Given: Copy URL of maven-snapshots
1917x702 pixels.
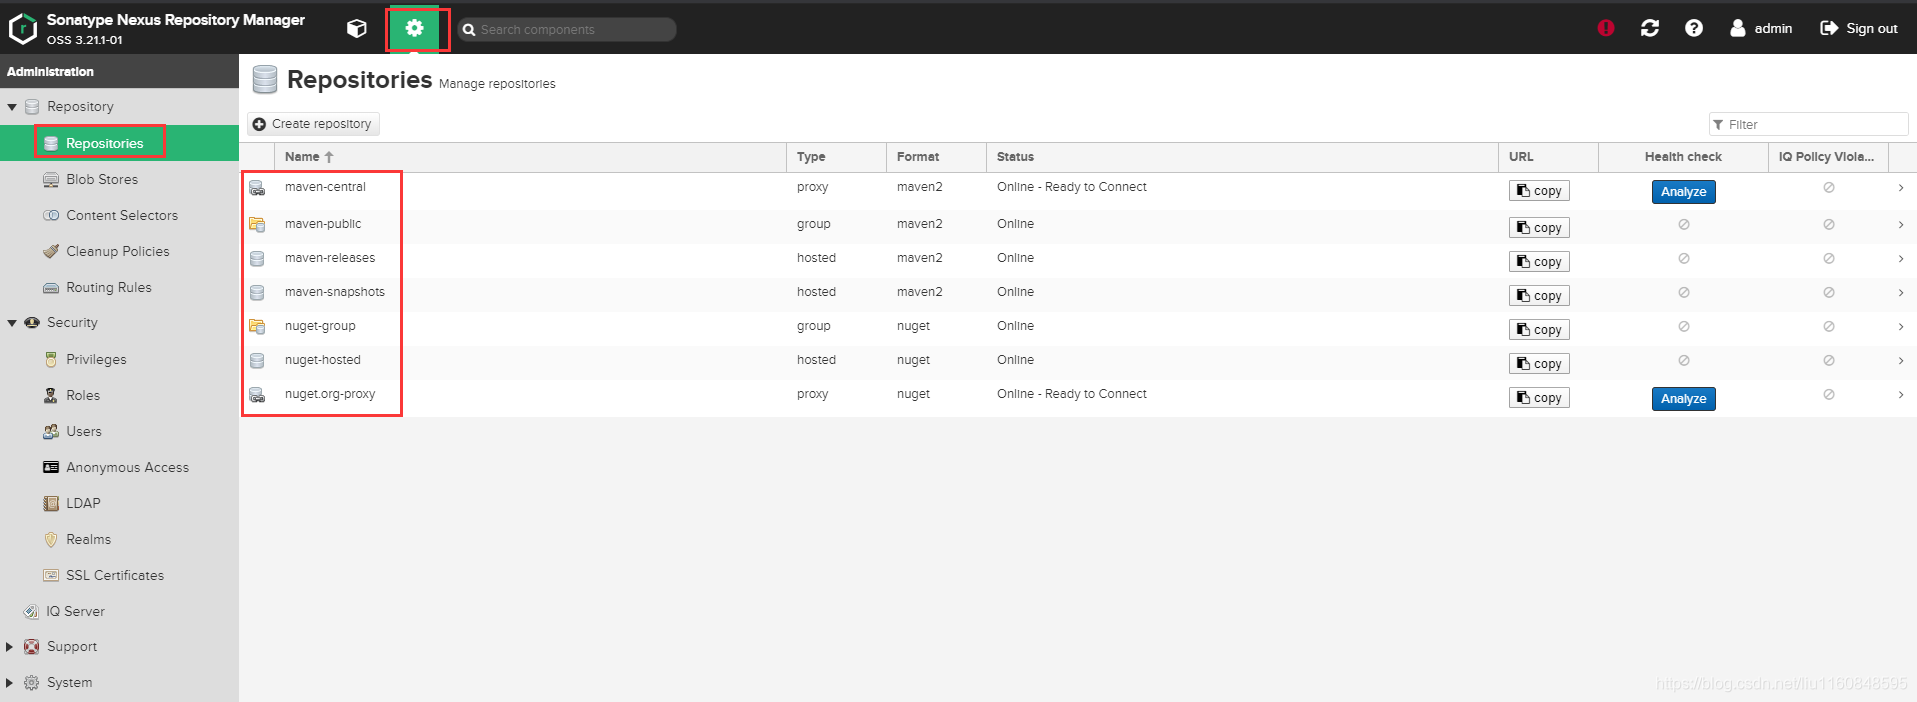Looking at the screenshot, I should click(1539, 296).
